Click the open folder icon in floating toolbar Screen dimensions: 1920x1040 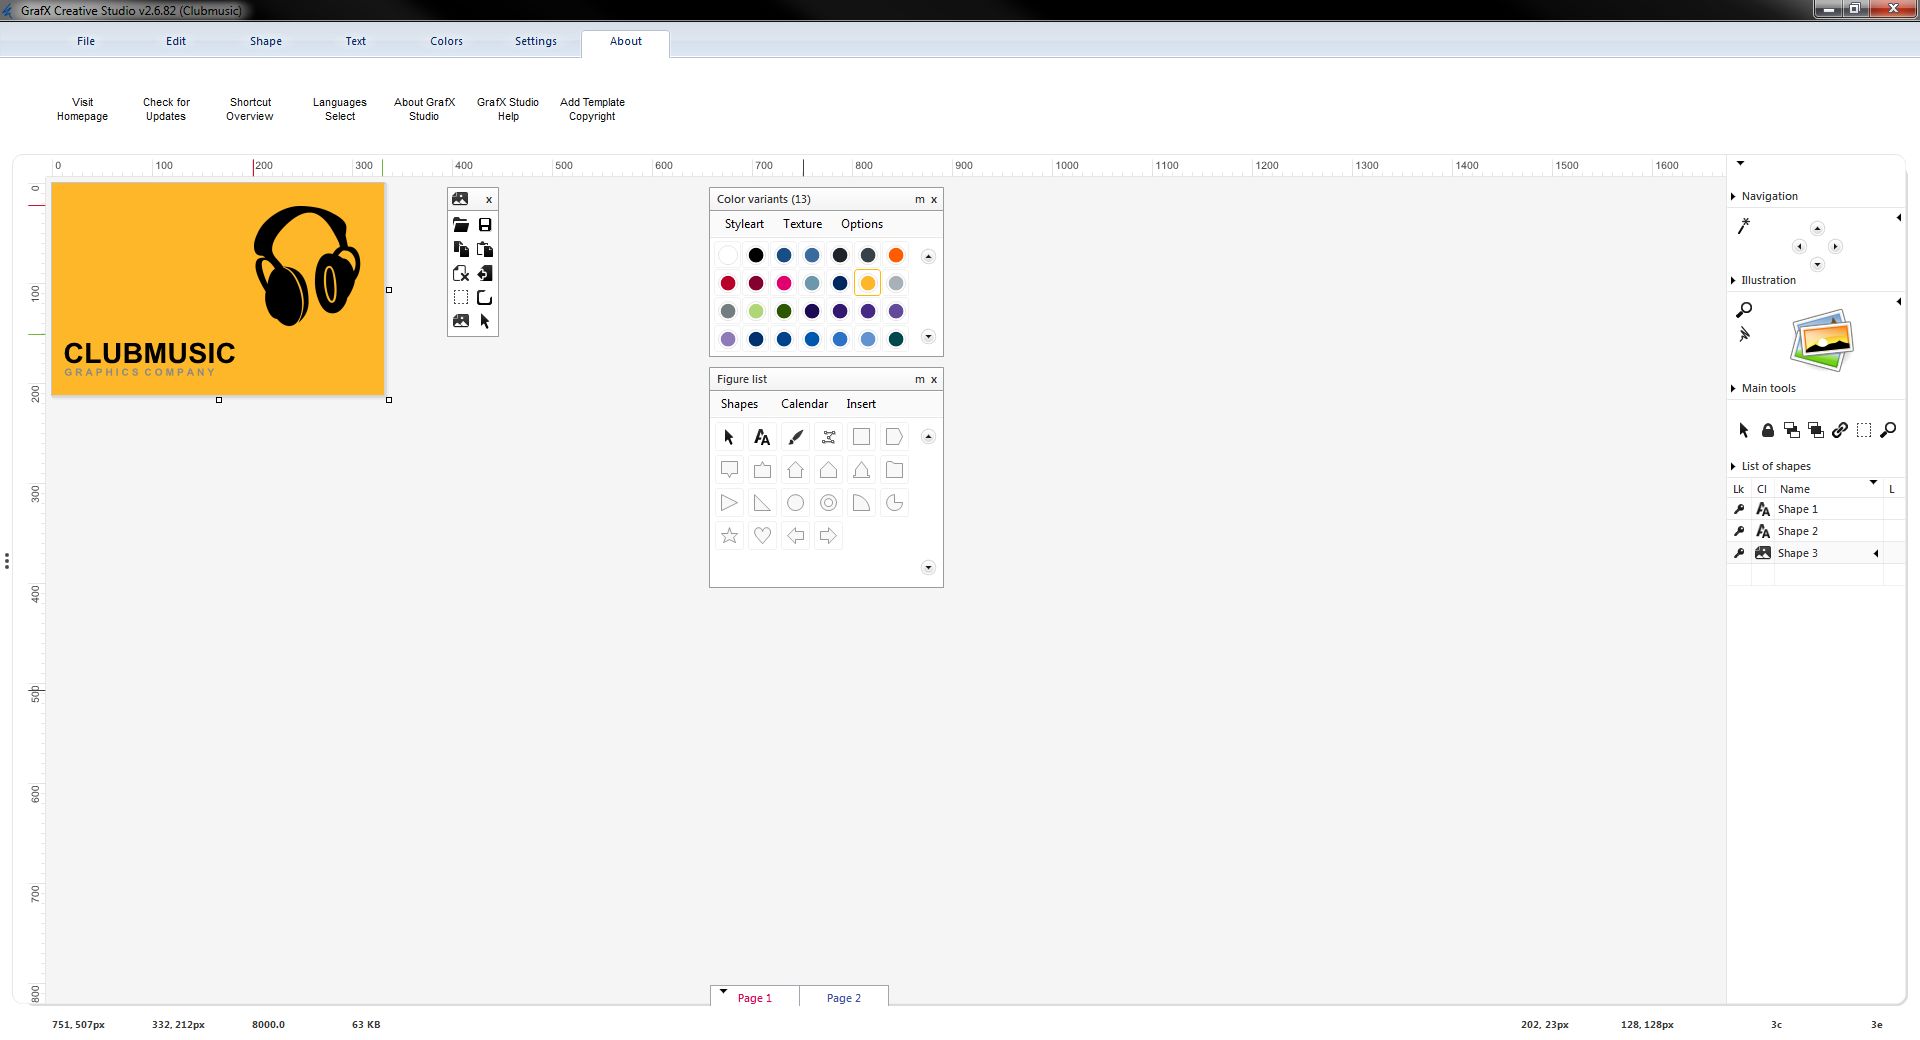coord(461,224)
